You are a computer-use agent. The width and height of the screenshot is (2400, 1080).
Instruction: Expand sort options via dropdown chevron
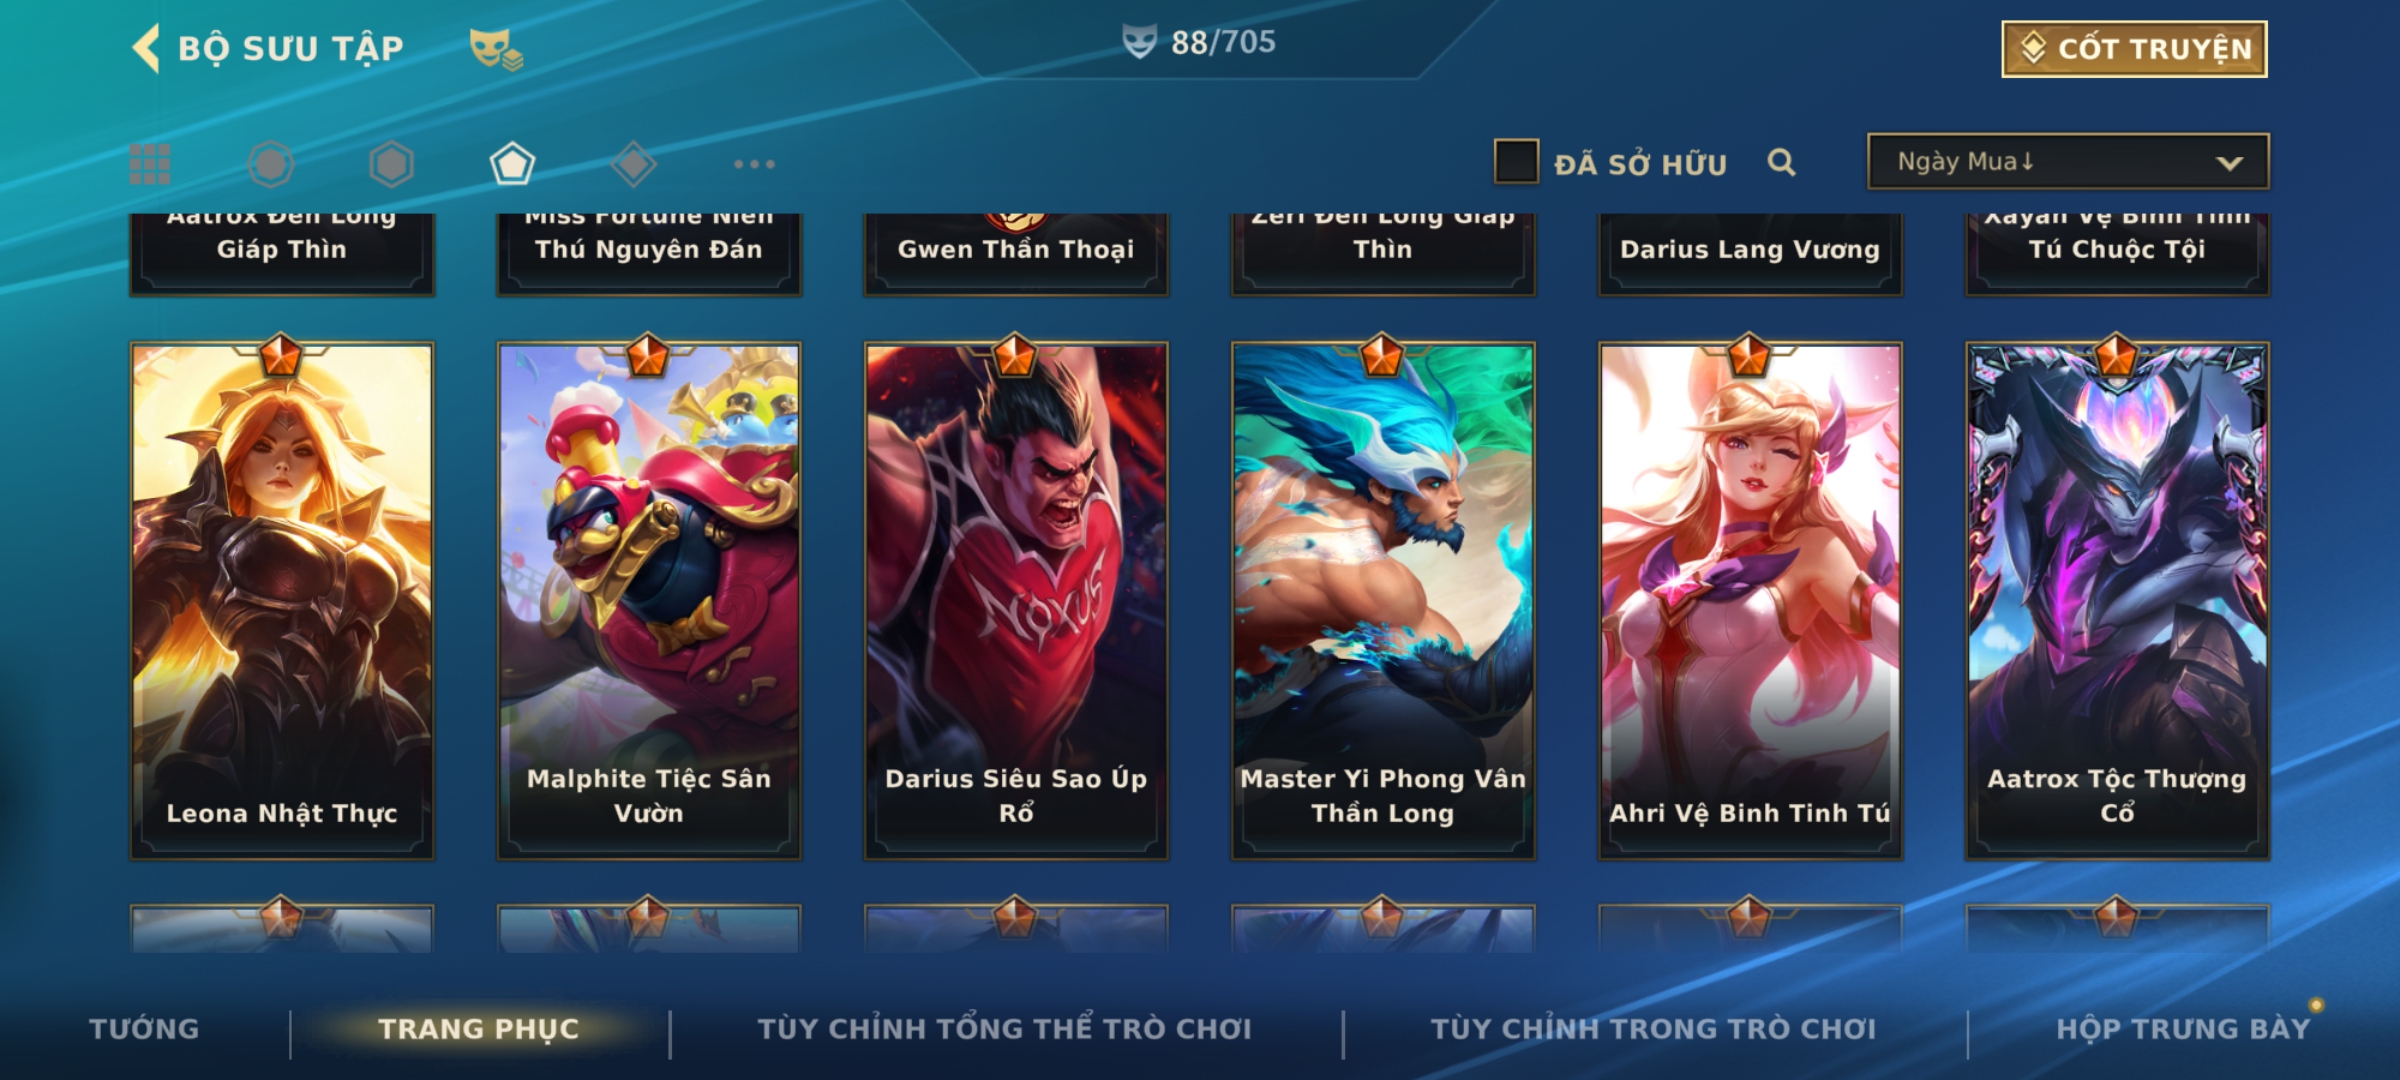[2230, 163]
